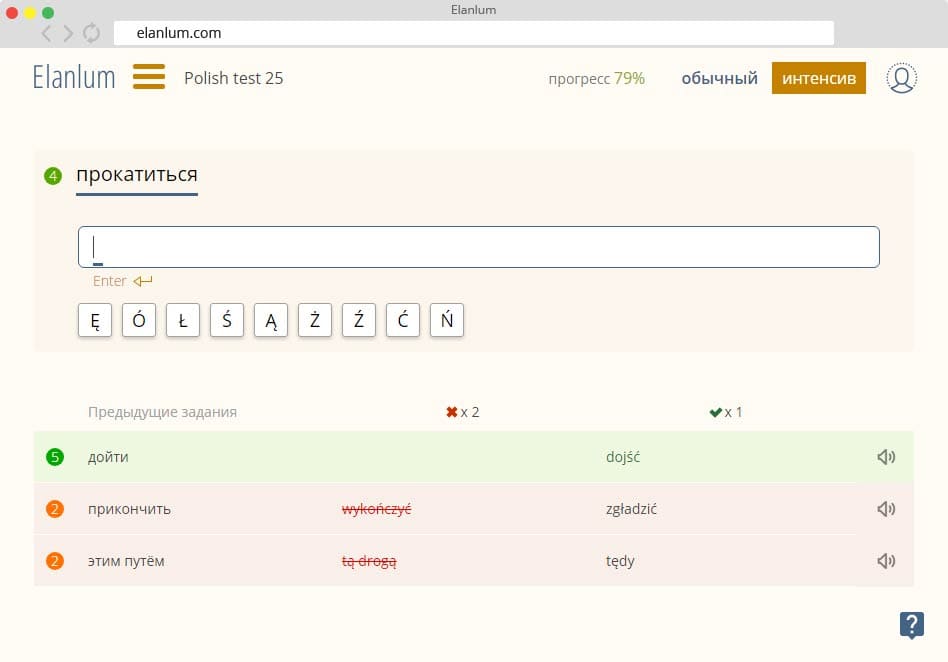This screenshot has height=662, width=948.
Task: Insert the letter Ę
Action: [95, 320]
